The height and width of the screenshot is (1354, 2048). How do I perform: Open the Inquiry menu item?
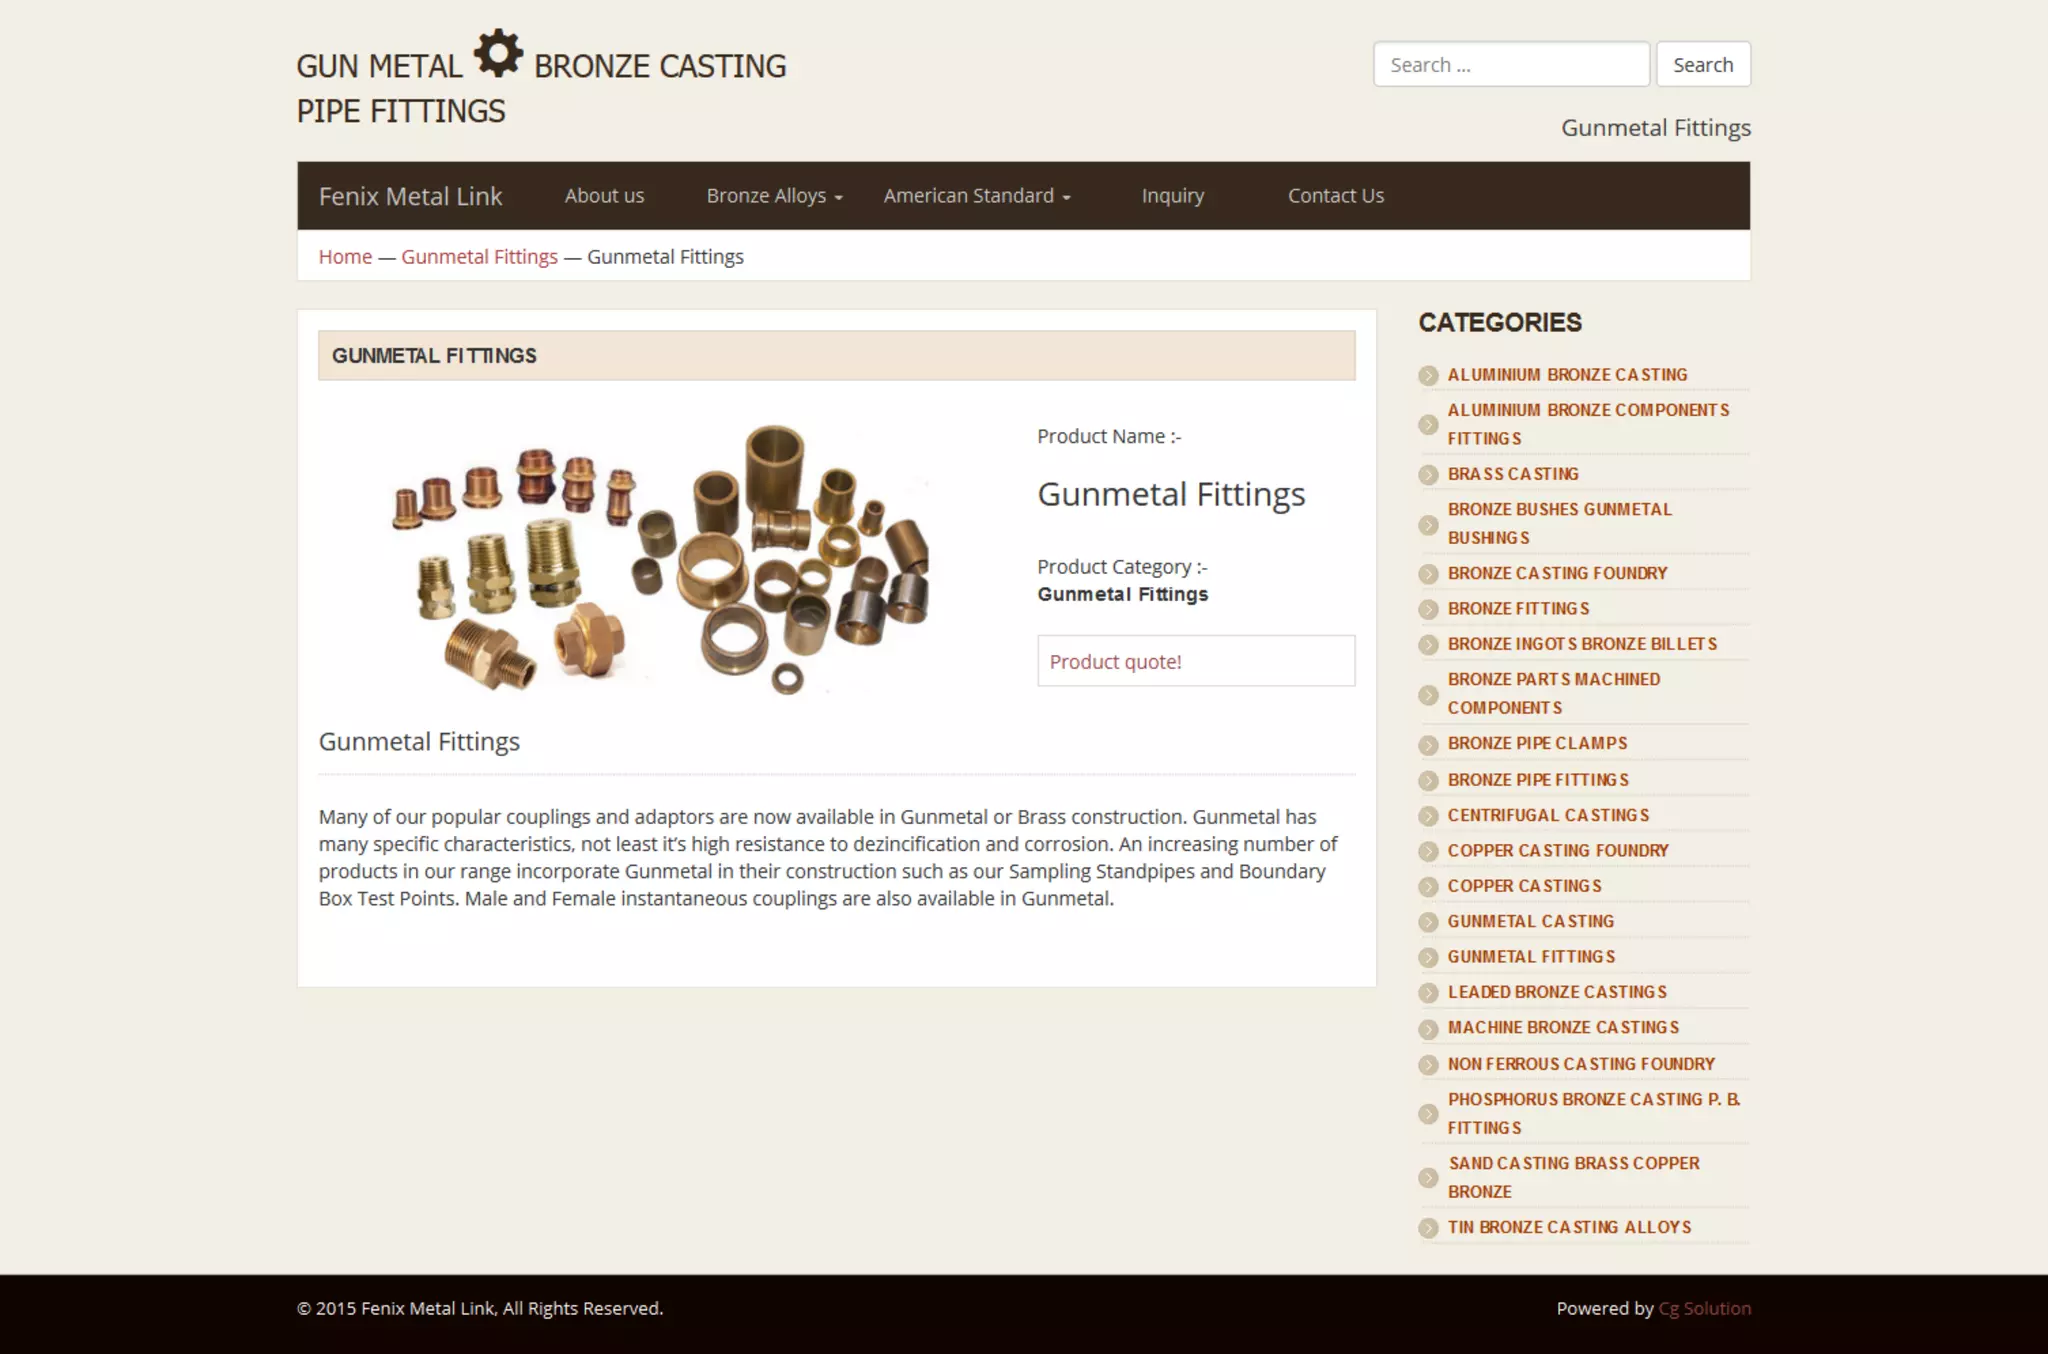pos(1172,196)
